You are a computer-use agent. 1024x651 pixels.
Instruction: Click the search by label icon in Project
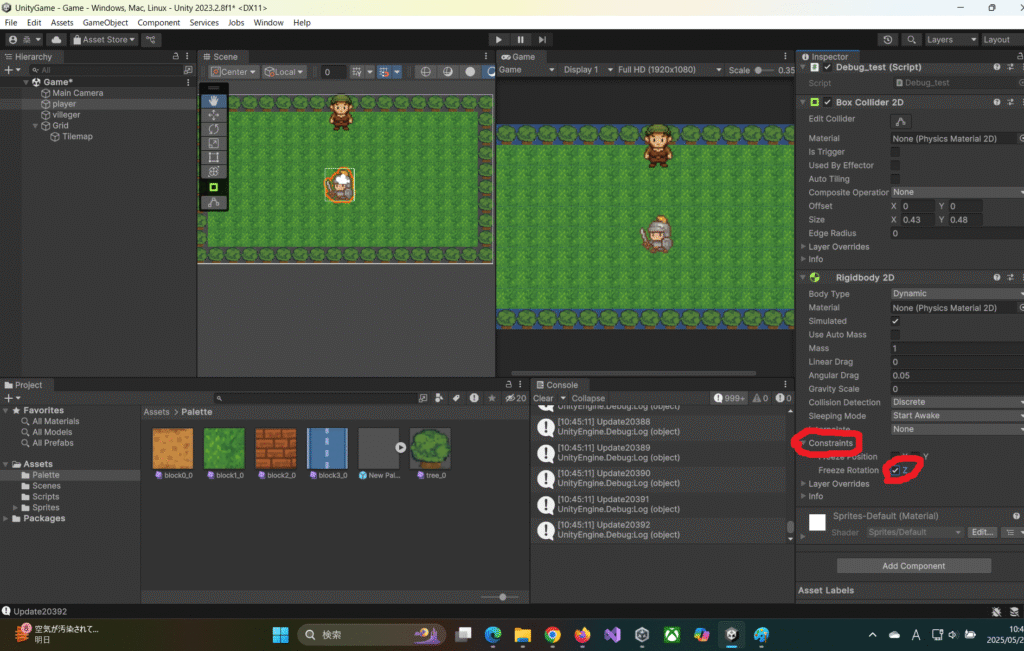(x=456, y=398)
